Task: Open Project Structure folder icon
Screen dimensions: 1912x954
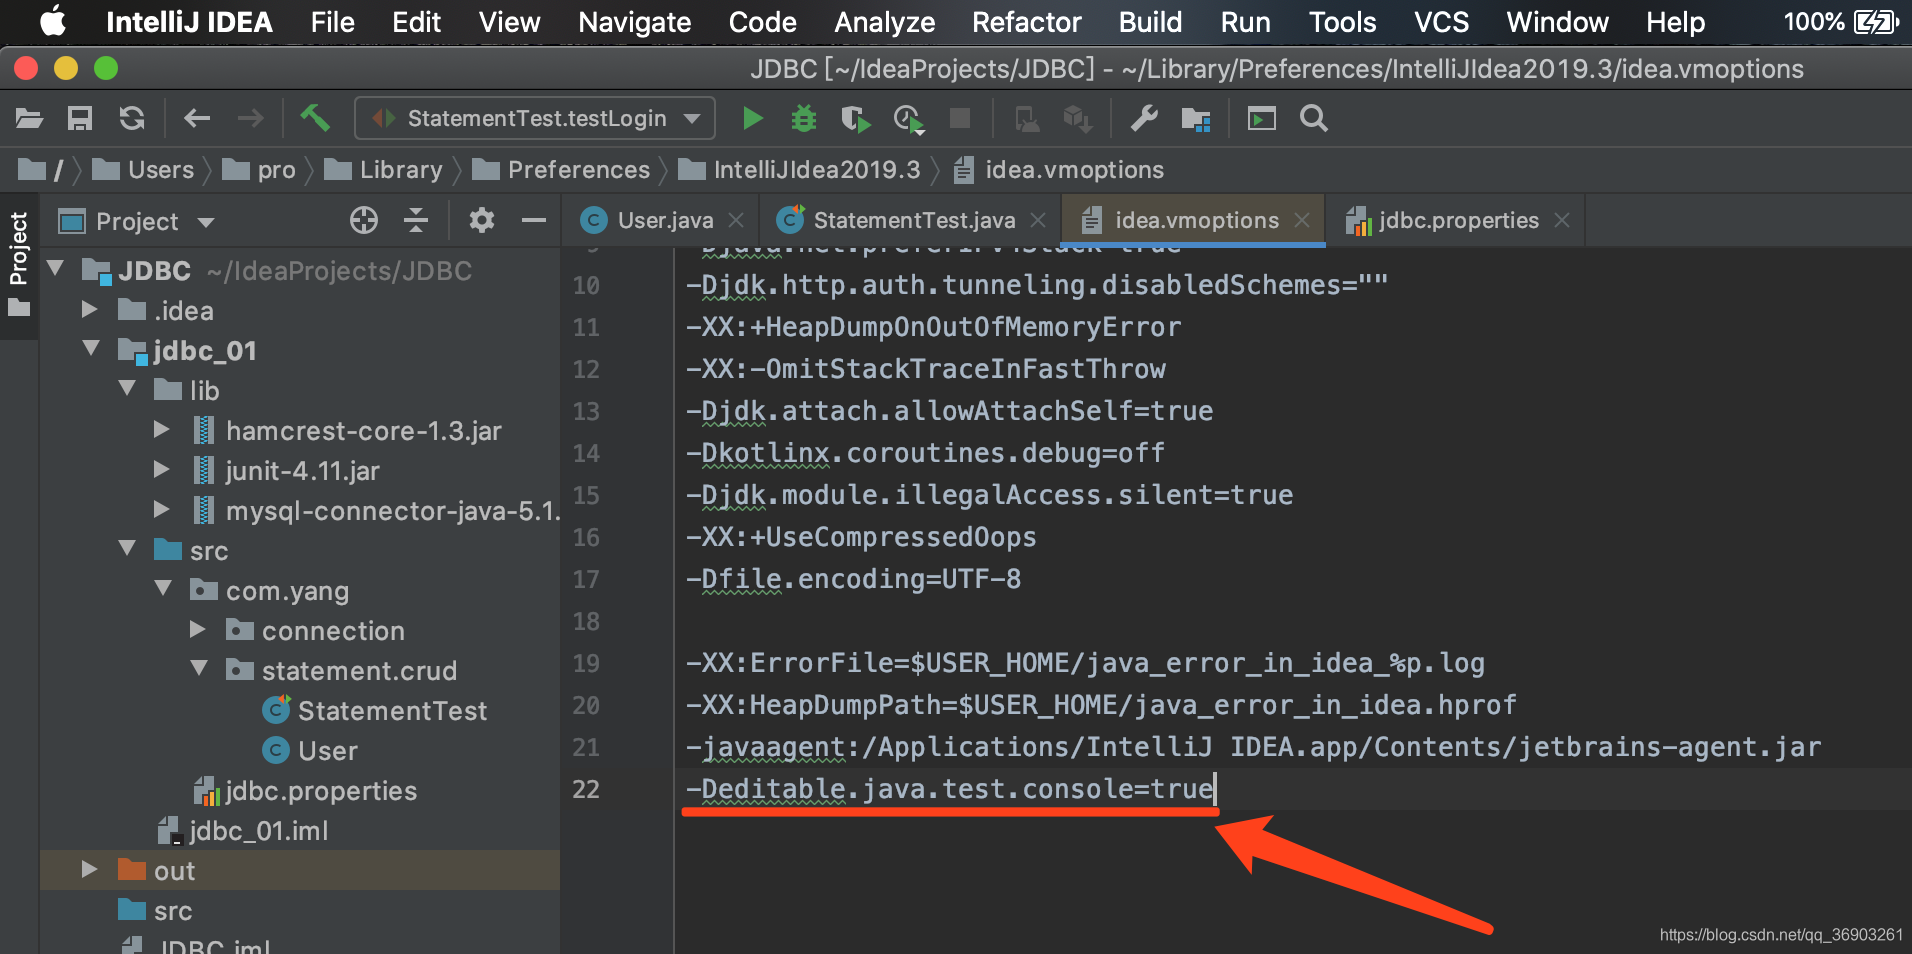Action: point(1196,119)
